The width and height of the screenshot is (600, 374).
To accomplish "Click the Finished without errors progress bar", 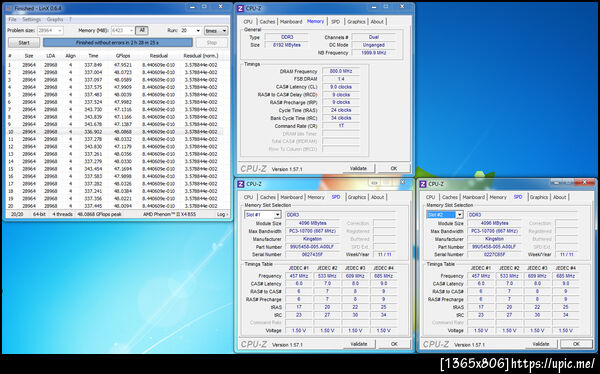I will pyautogui.click(x=117, y=42).
